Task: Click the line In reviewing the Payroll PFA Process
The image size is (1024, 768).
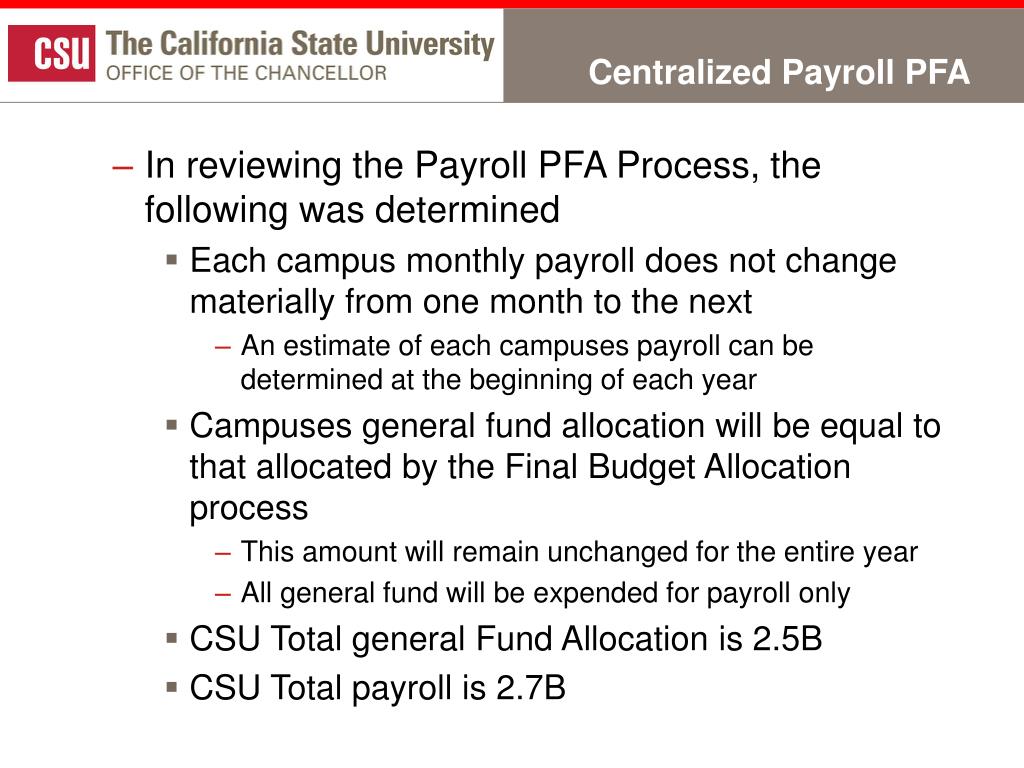Action: 483,167
